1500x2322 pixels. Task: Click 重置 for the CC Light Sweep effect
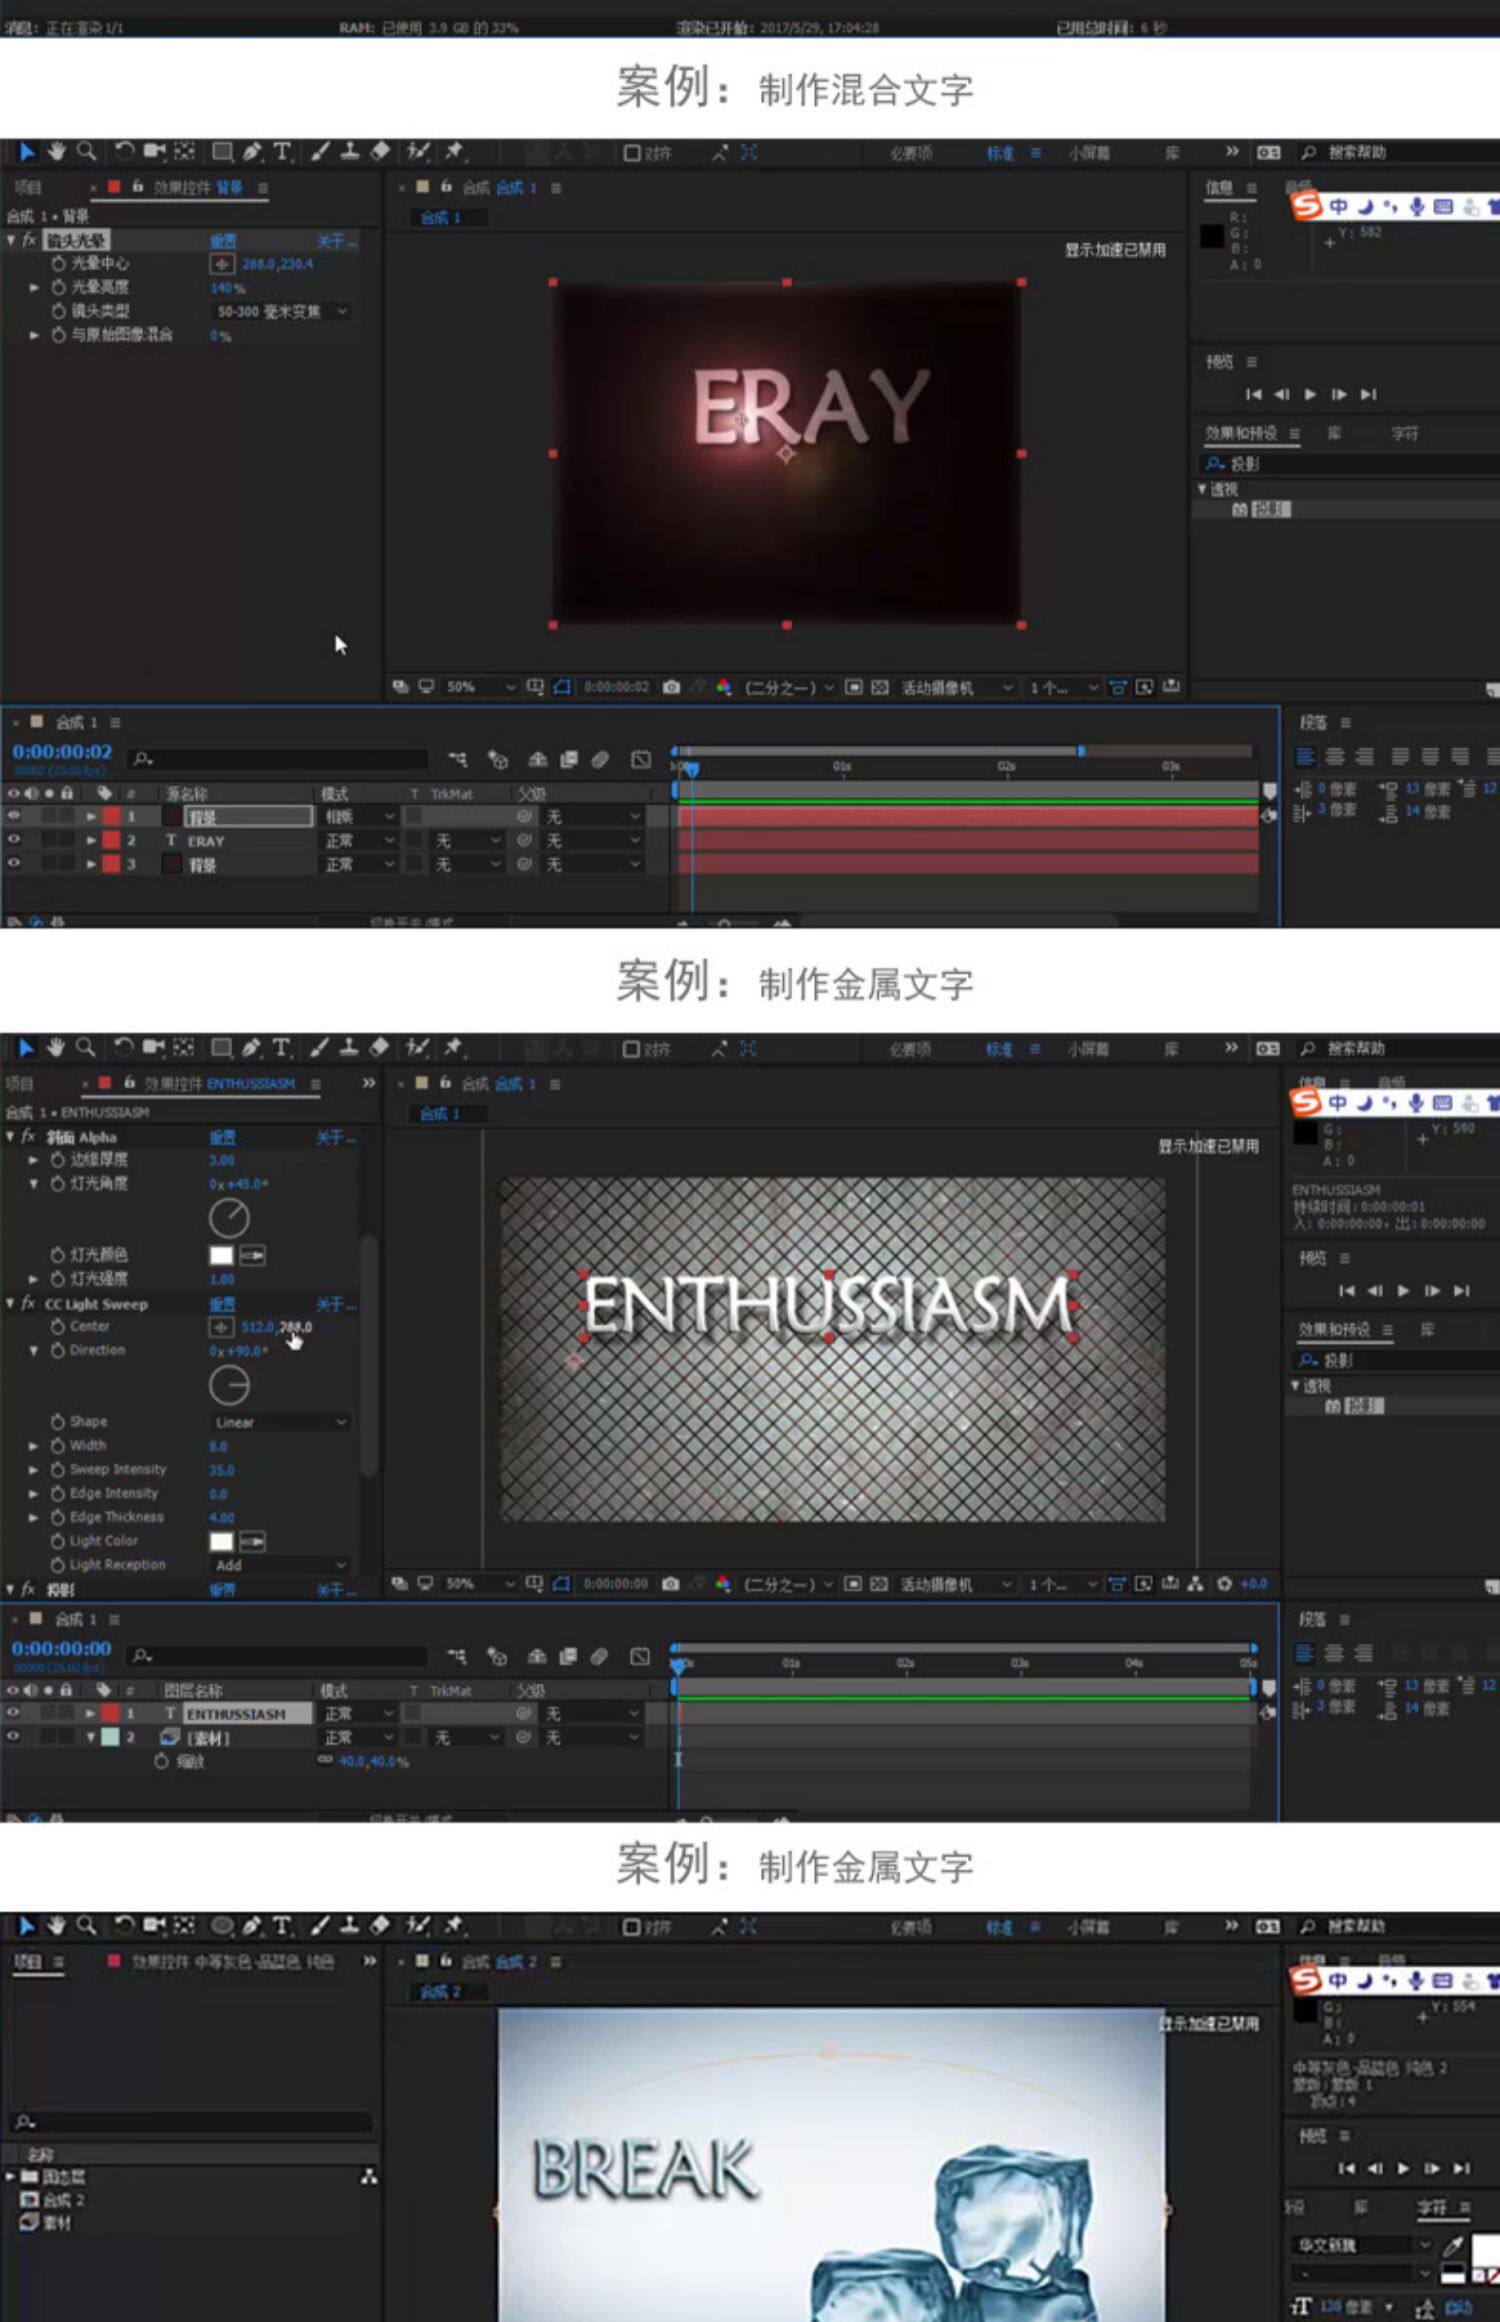(x=222, y=1304)
